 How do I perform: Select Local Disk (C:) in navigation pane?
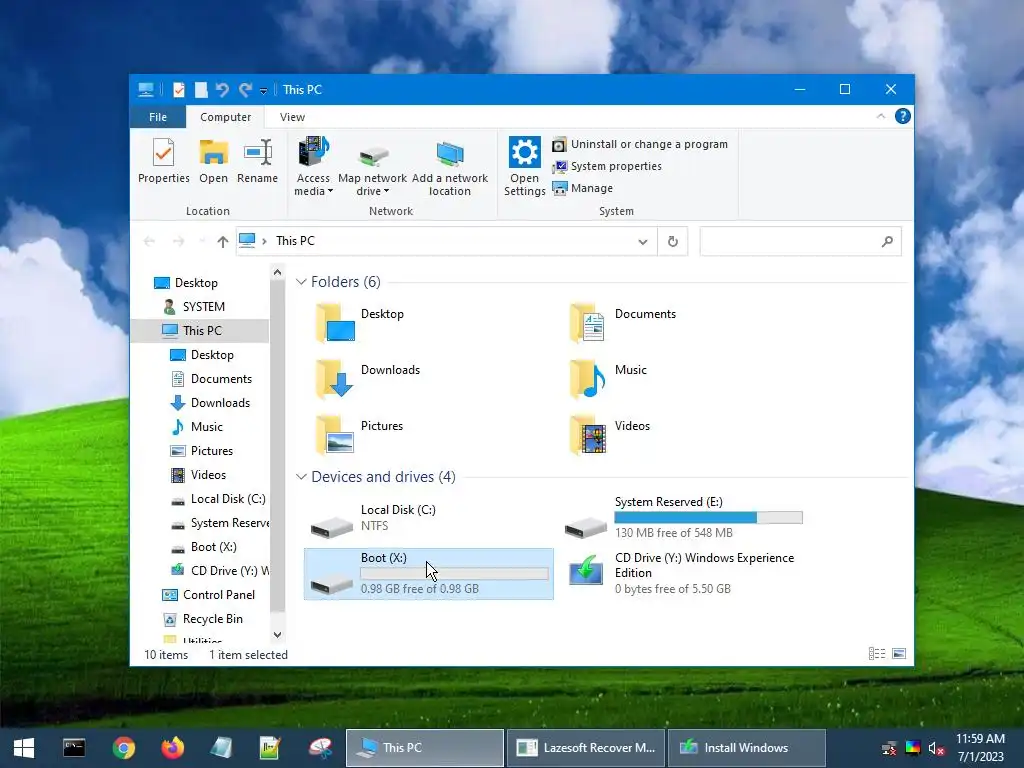[228, 499]
